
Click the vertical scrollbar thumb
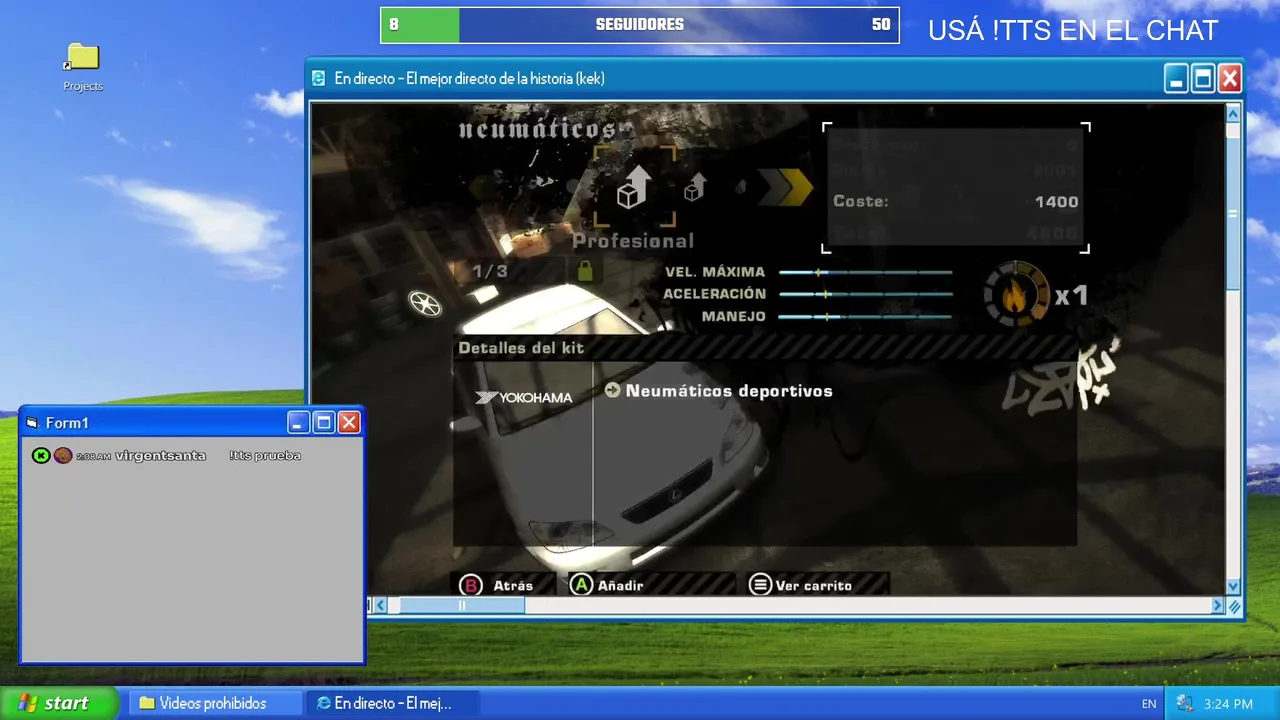[1233, 212]
